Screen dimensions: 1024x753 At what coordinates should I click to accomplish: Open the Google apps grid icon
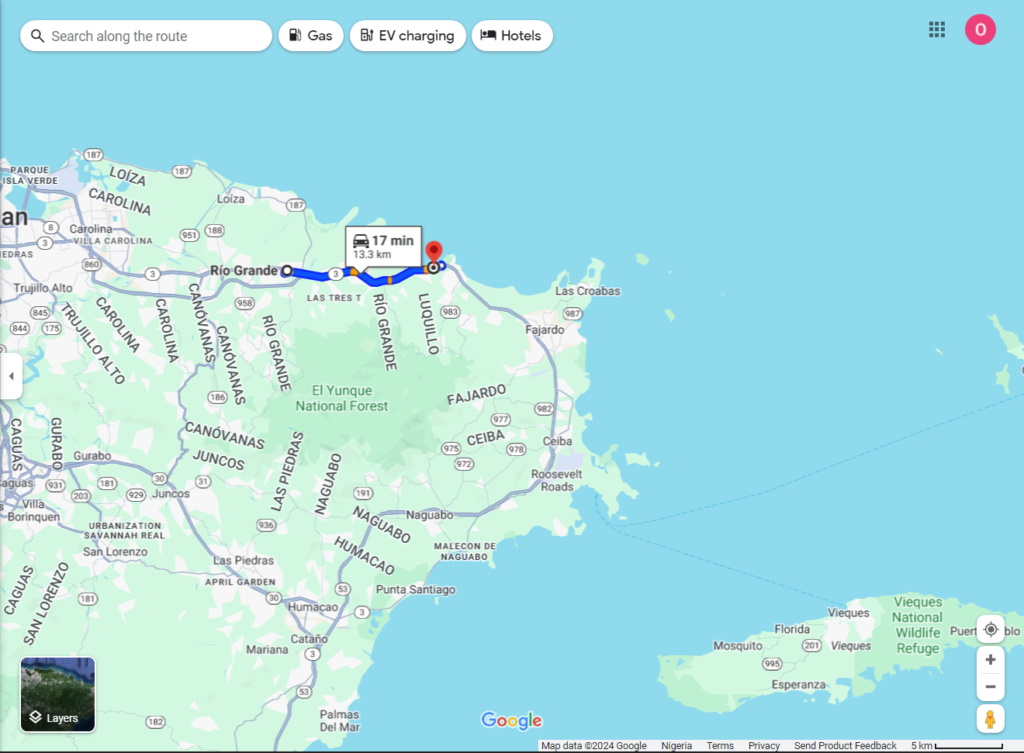point(937,30)
